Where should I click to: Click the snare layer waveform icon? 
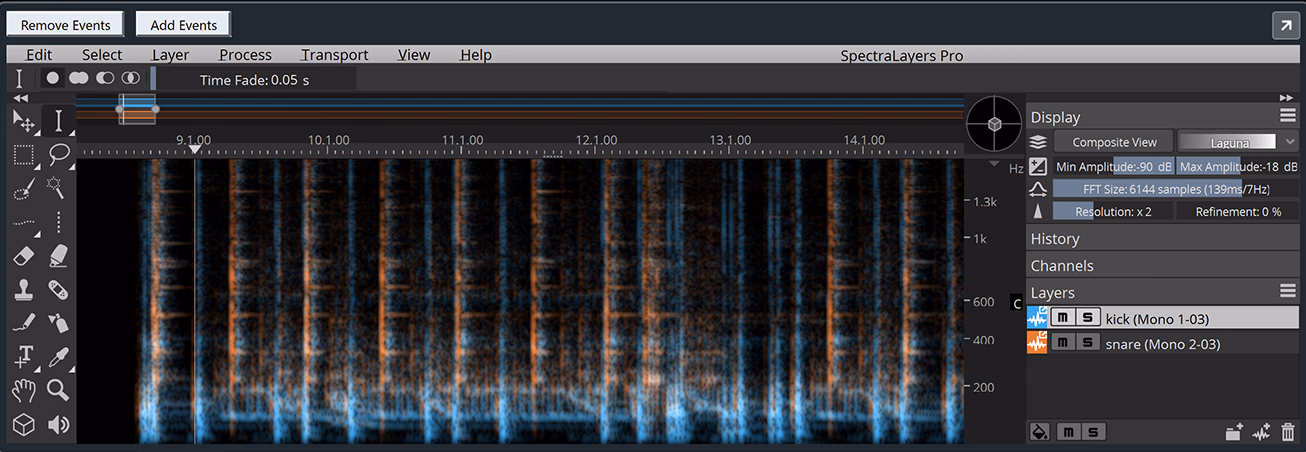[1037, 343]
